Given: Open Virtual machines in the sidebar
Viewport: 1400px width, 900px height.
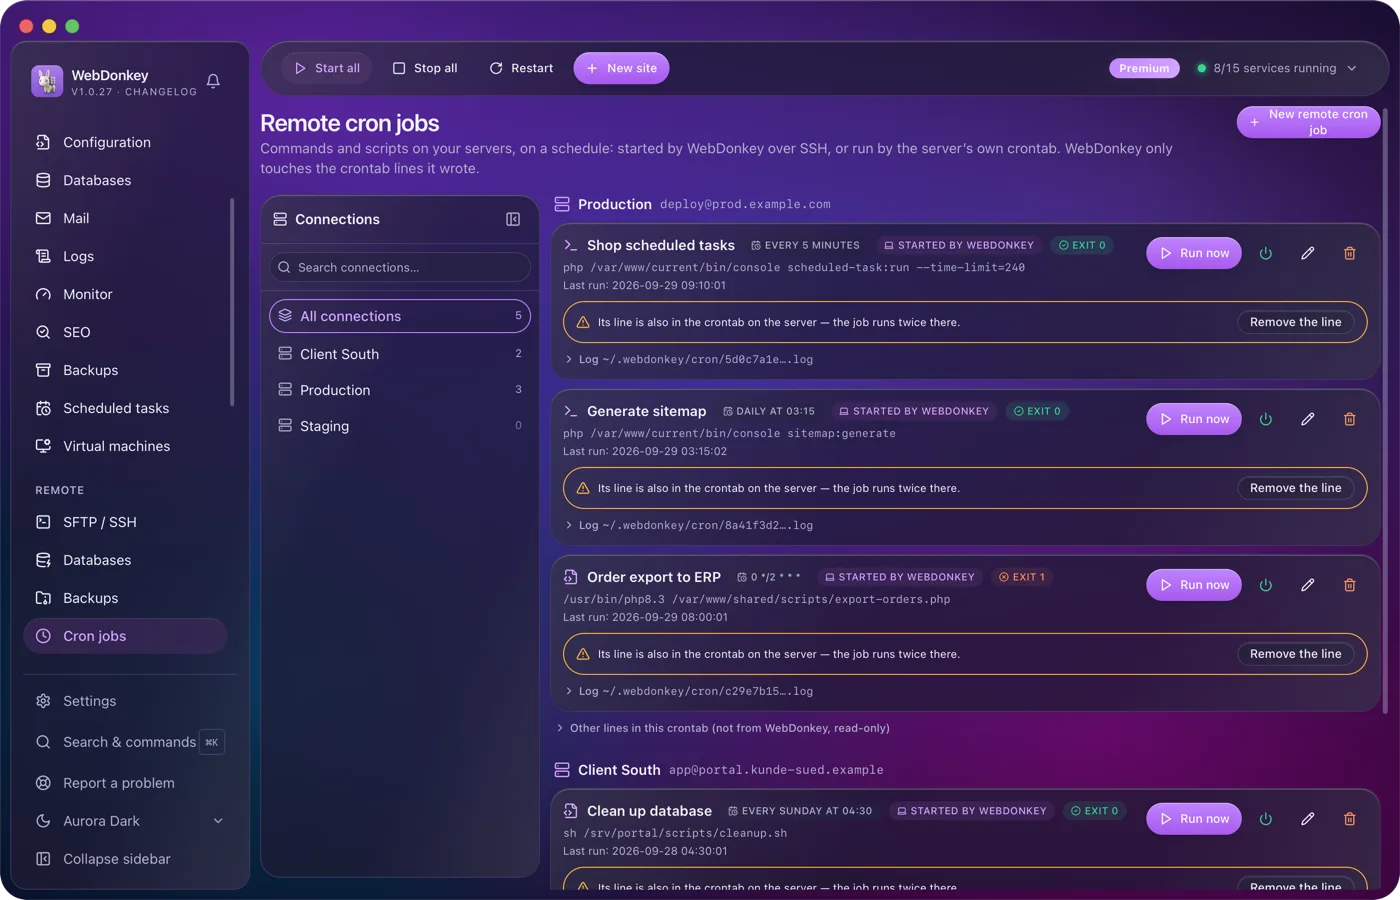Looking at the screenshot, I should [126, 446].
